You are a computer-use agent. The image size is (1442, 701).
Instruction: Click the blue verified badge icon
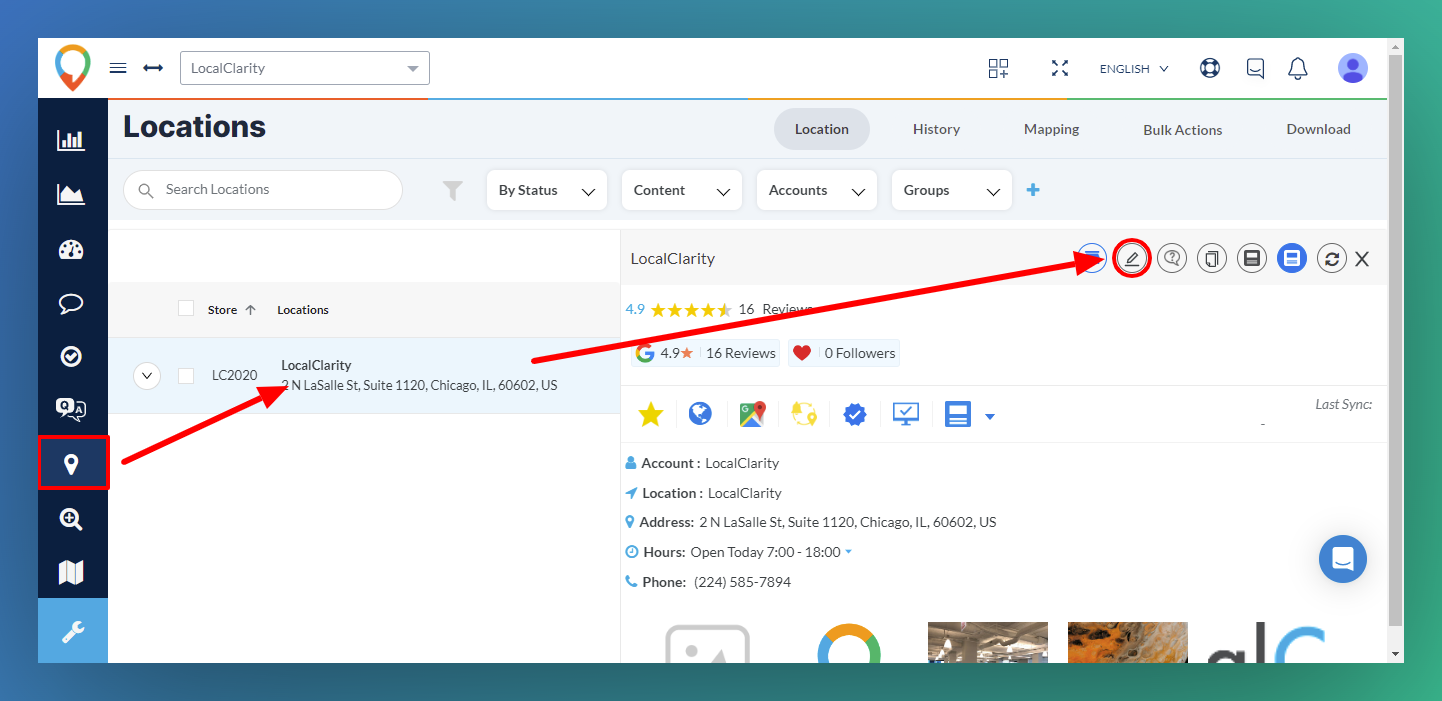(x=855, y=414)
